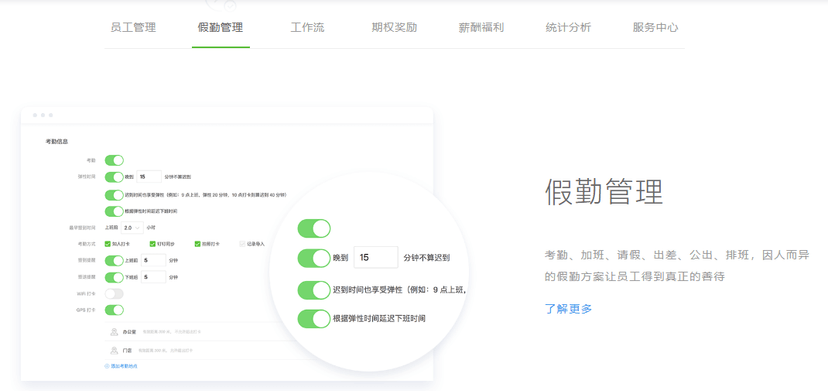Image resolution: width=828 pixels, height=391 pixels.
Task: Select the 假勤管理 tab
Action: [x=221, y=27]
